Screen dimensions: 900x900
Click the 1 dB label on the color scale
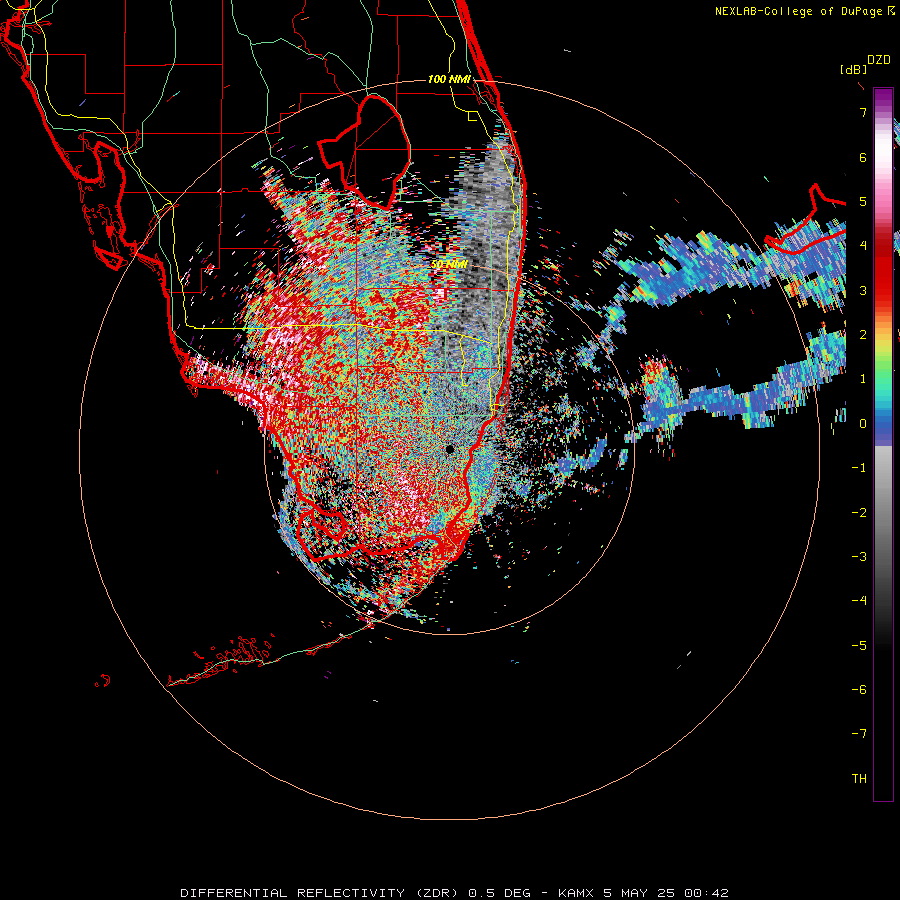(863, 379)
